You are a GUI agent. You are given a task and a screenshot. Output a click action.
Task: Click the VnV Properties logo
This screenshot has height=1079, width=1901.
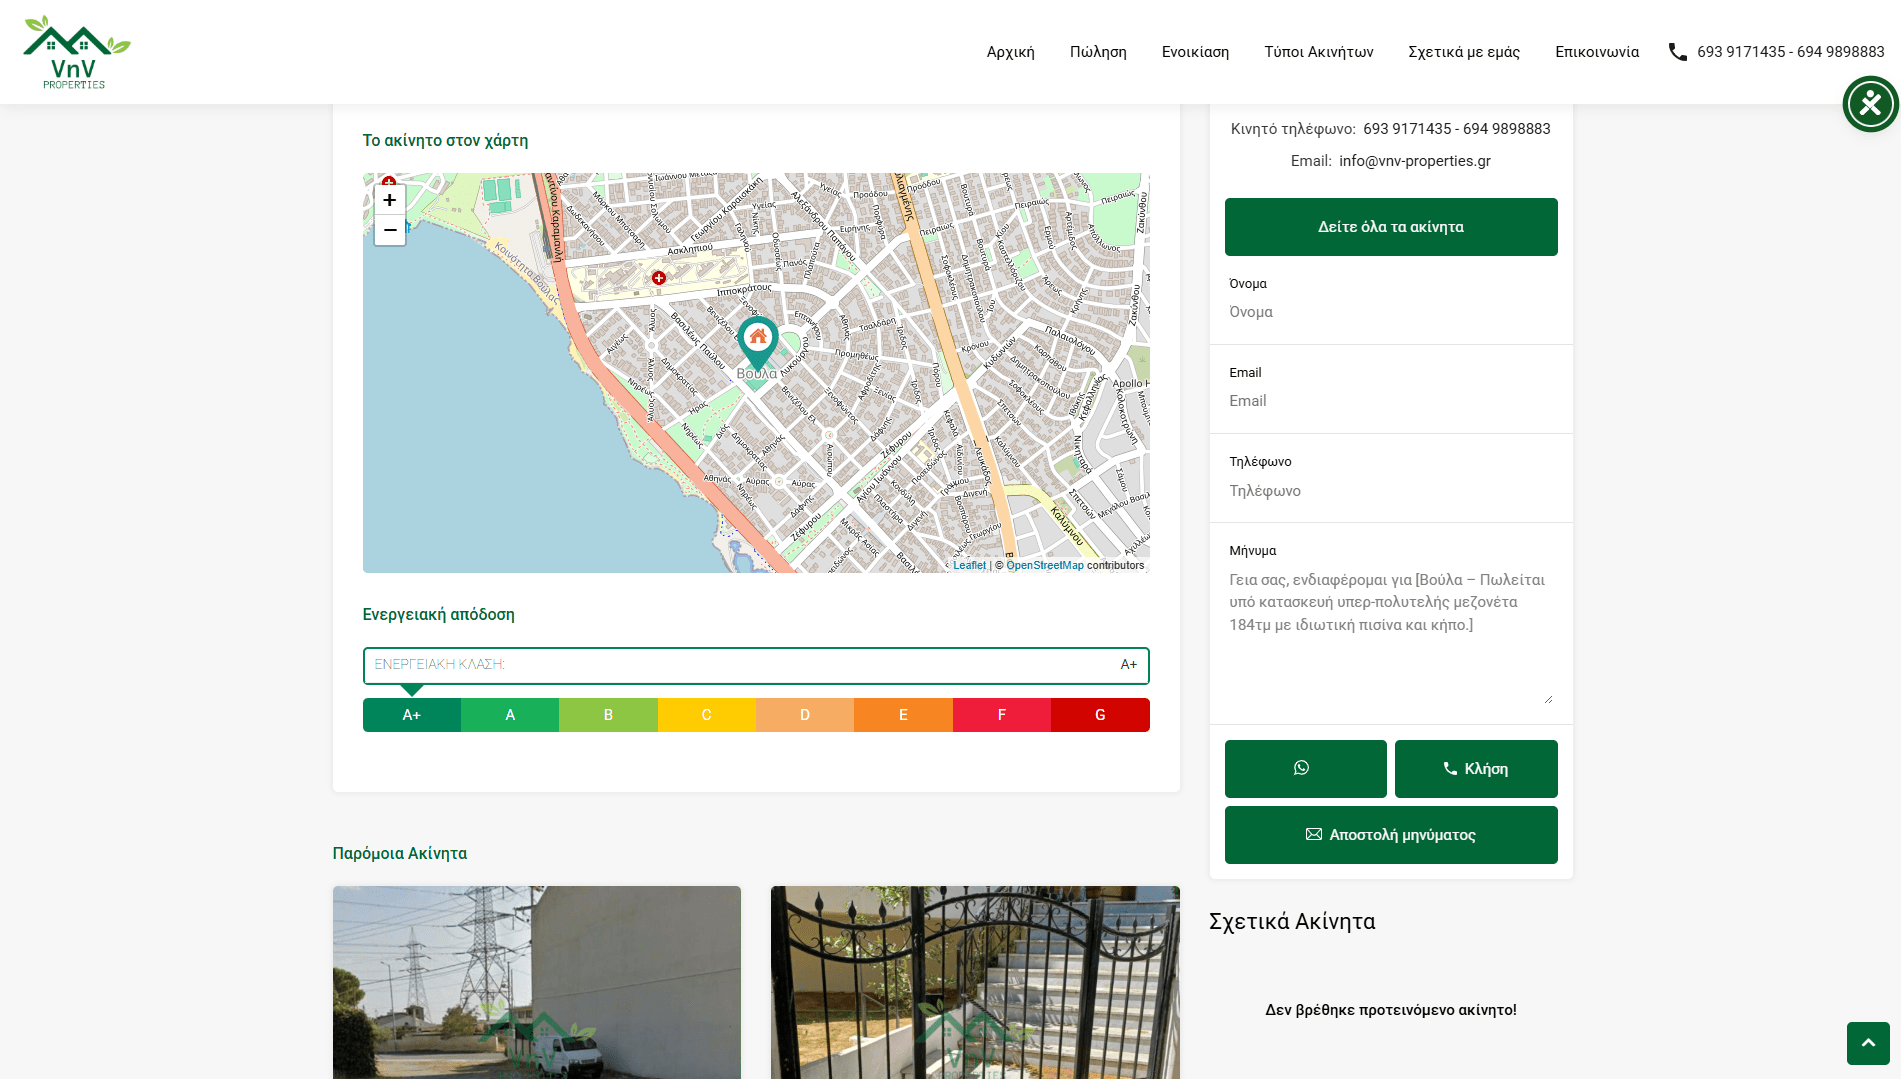76,52
